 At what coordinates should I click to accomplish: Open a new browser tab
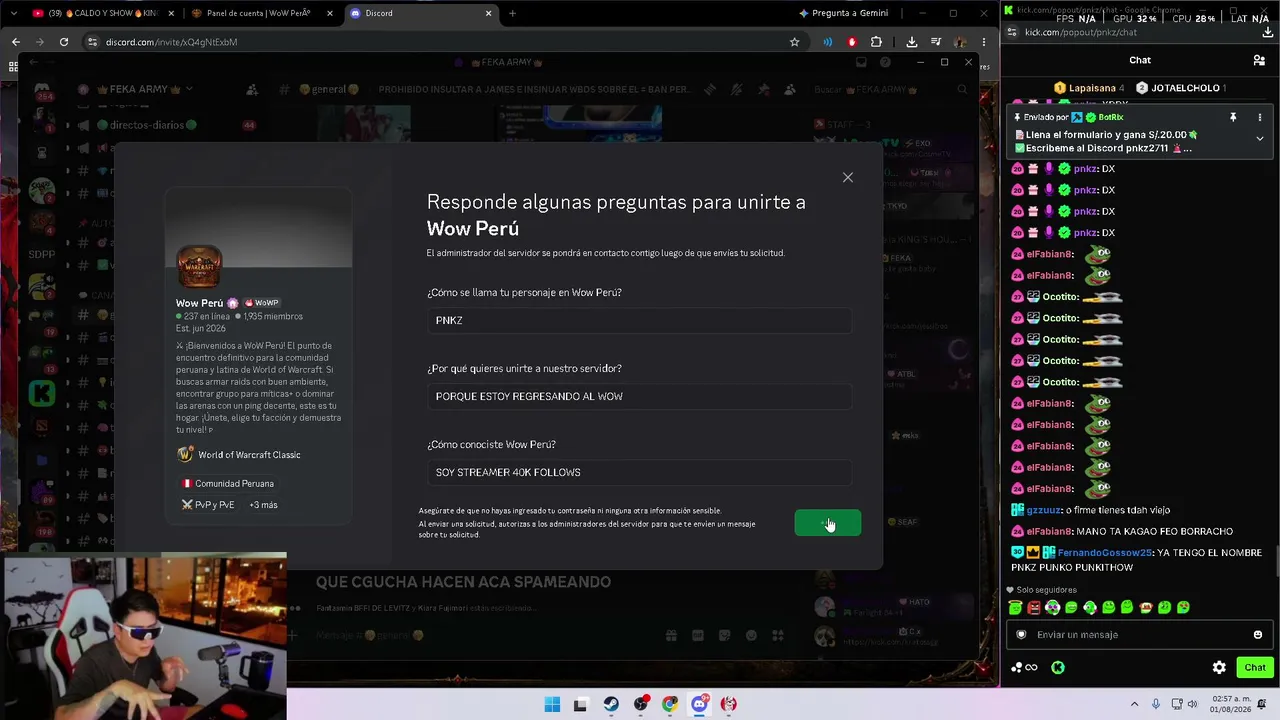coord(513,13)
